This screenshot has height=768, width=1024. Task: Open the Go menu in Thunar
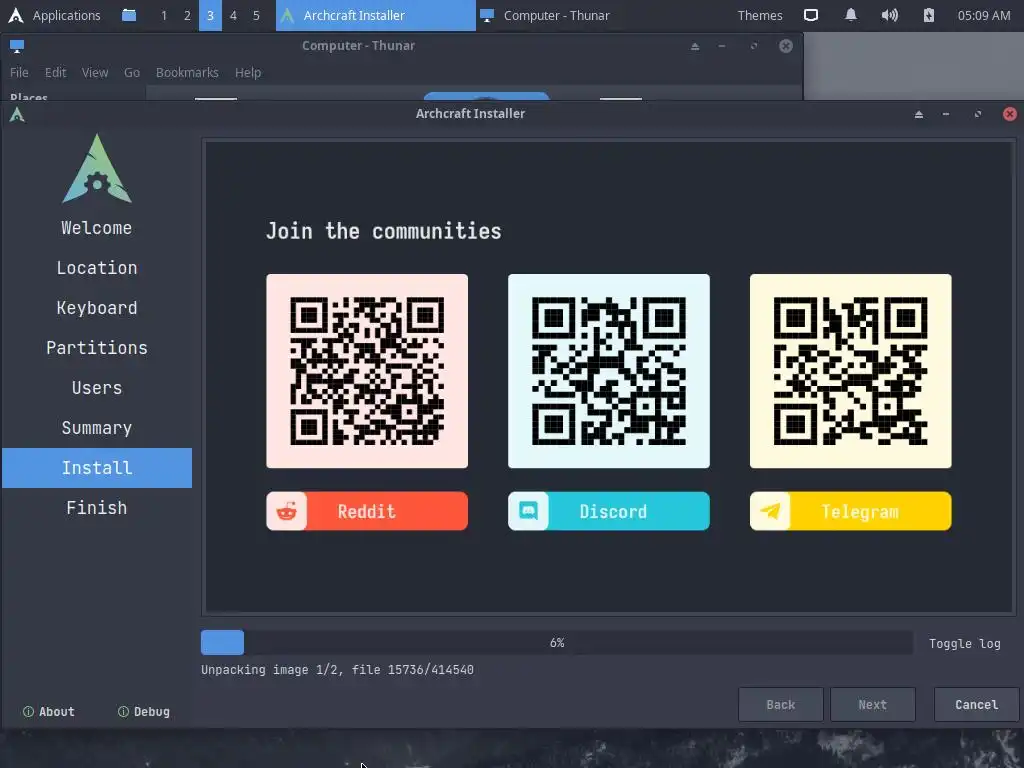pos(132,72)
